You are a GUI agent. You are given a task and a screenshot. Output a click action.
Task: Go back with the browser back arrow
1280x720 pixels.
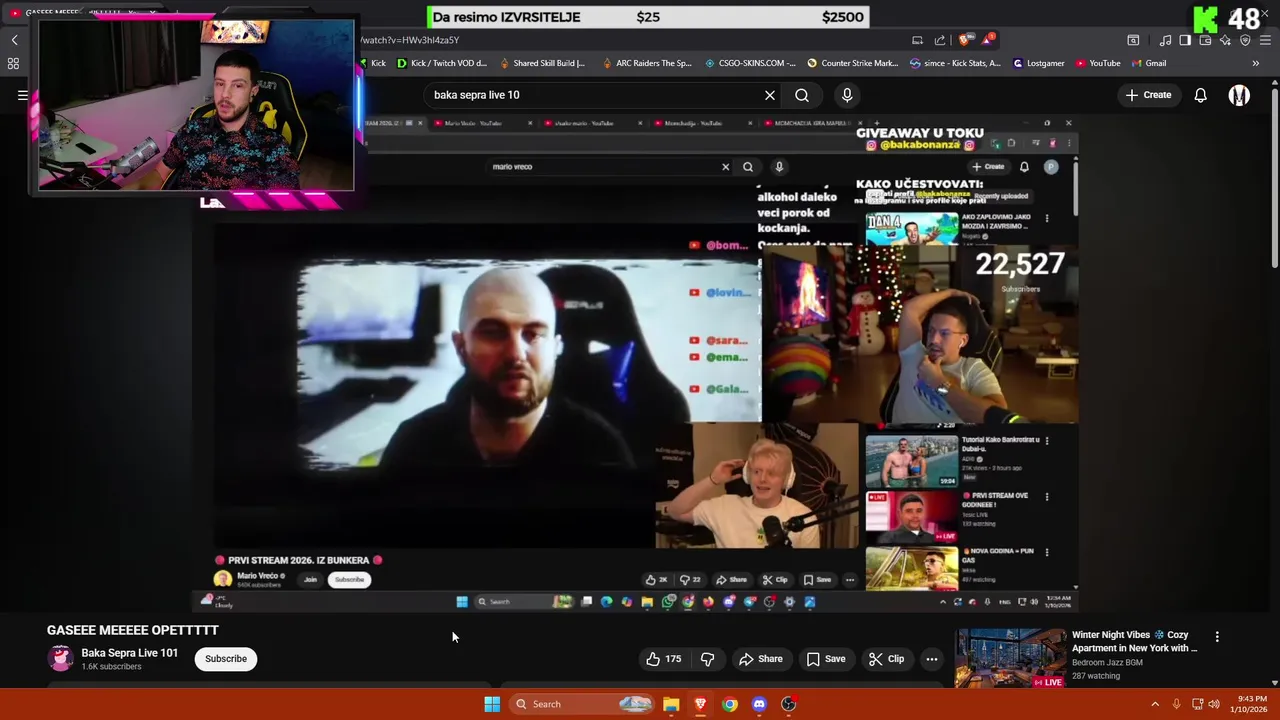pyautogui.click(x=14, y=40)
